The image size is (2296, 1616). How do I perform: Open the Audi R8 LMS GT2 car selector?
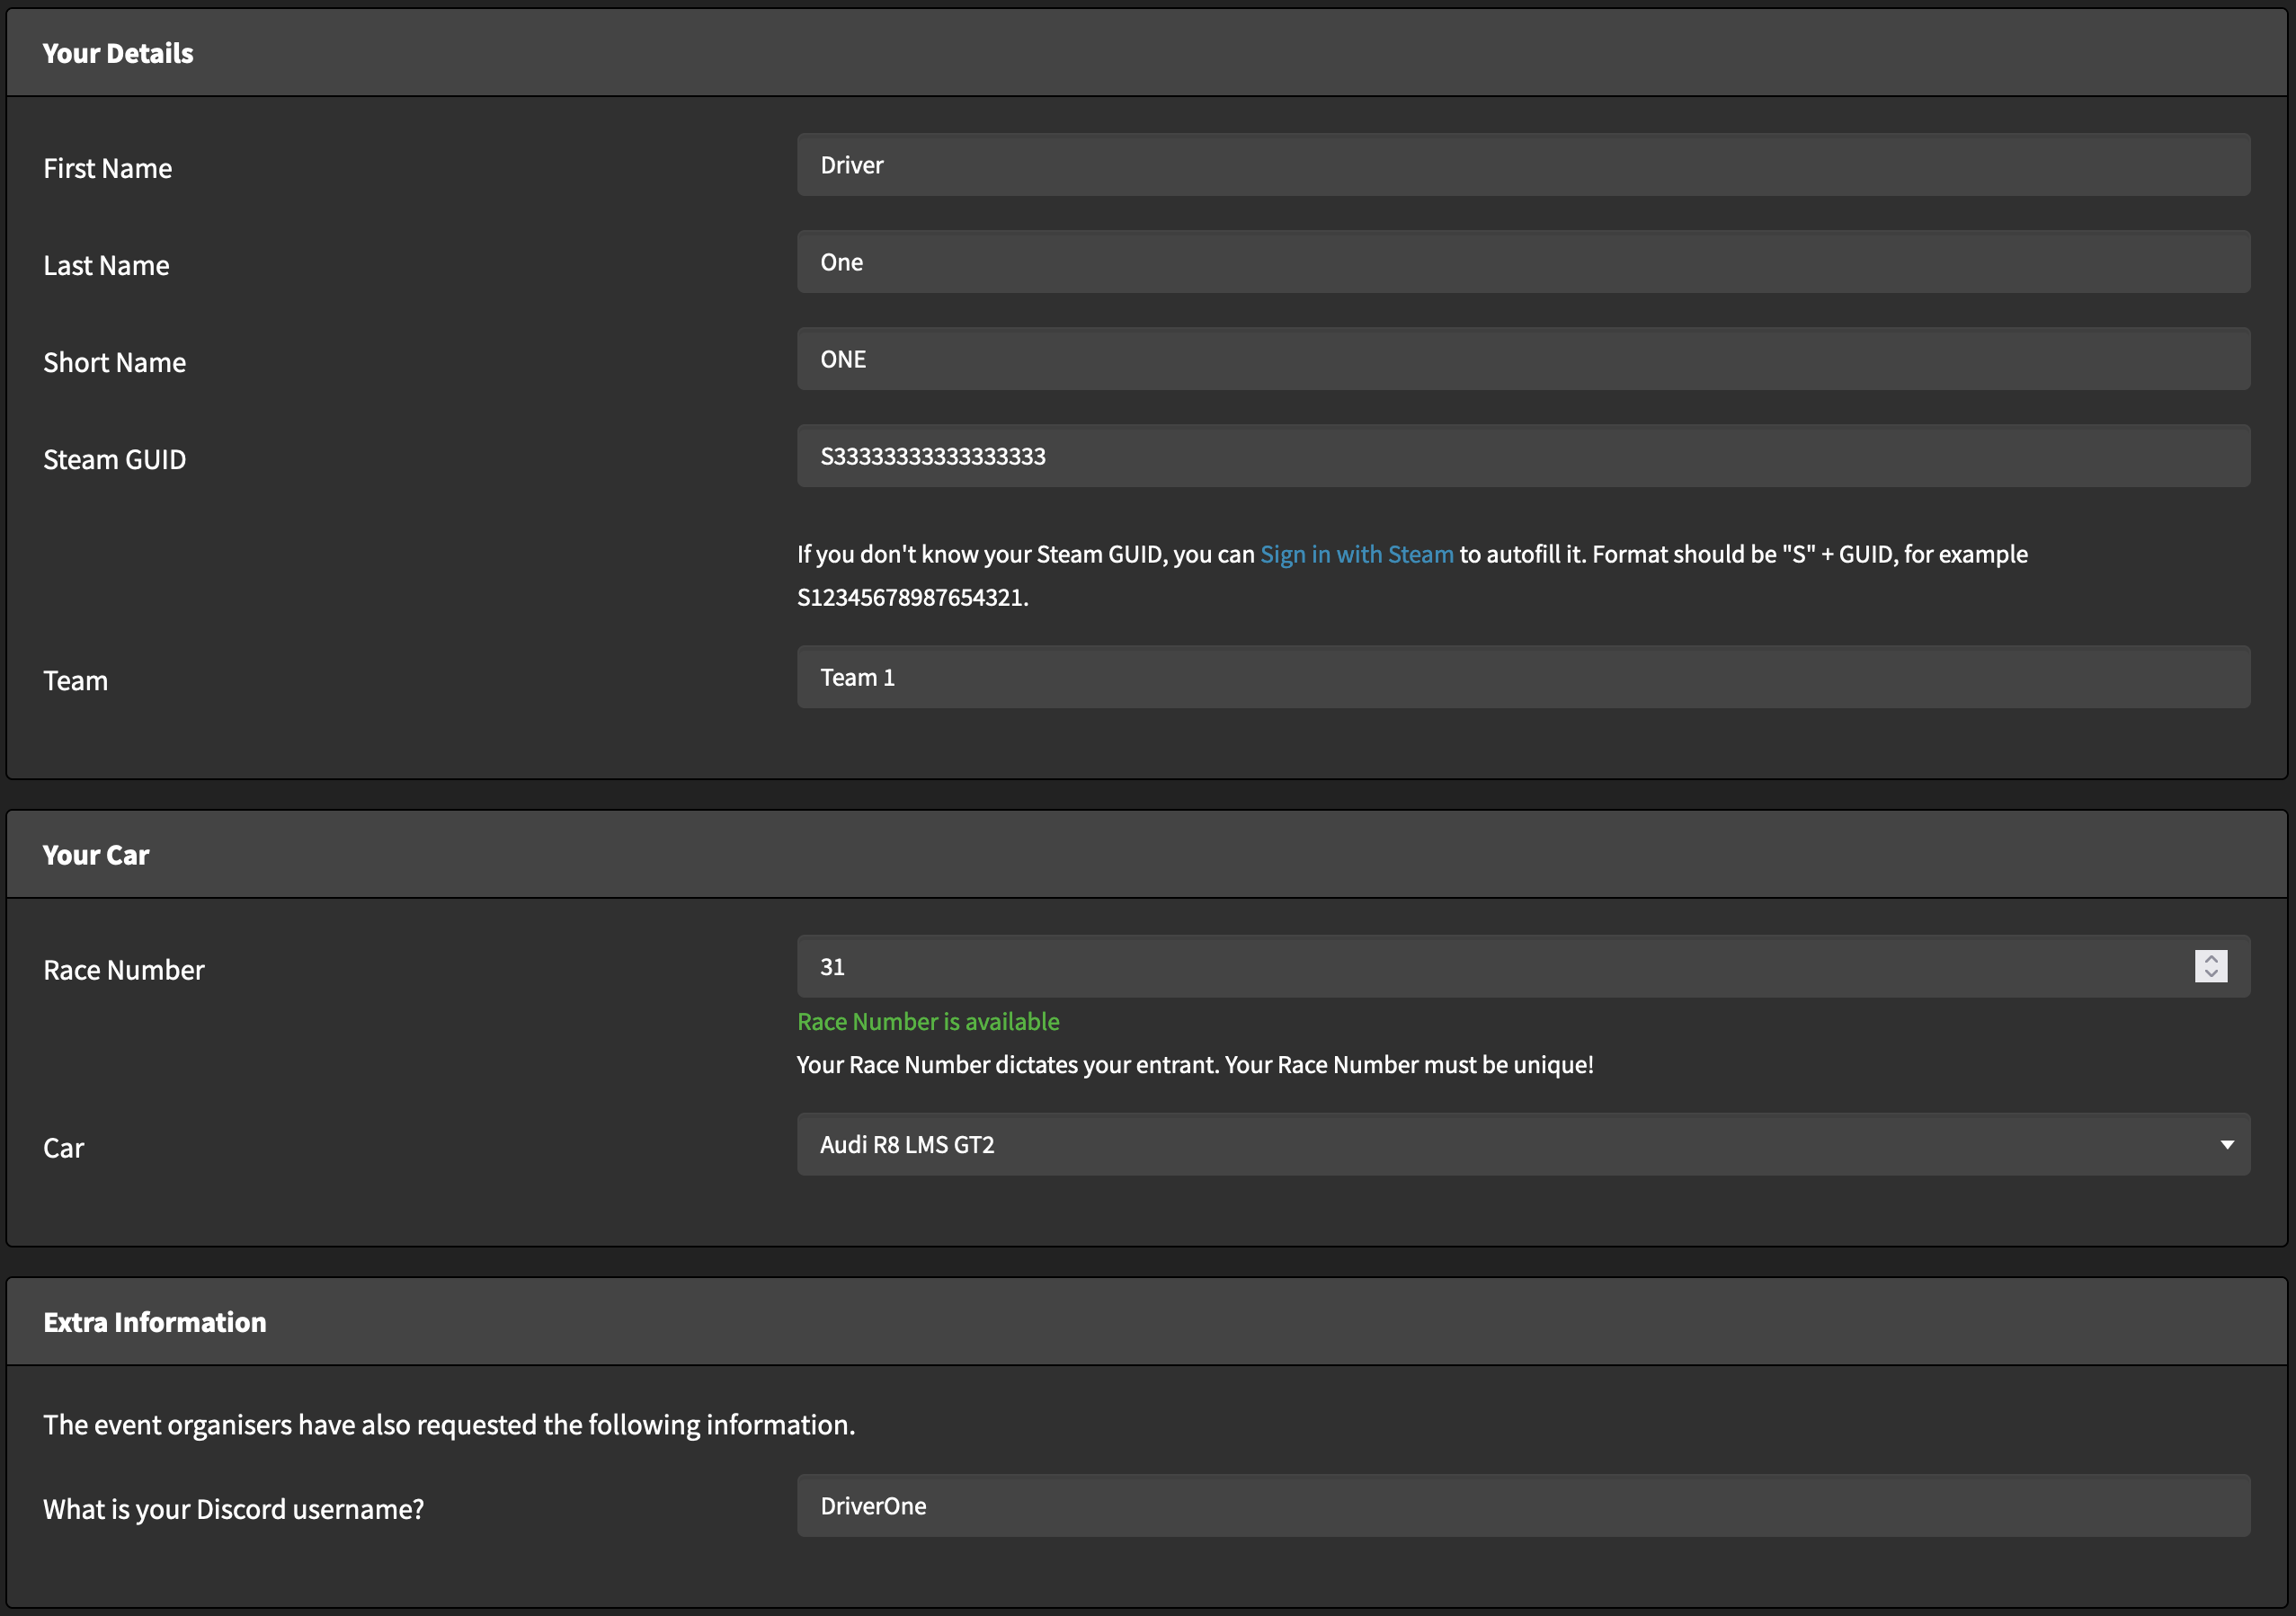pos(1500,1144)
